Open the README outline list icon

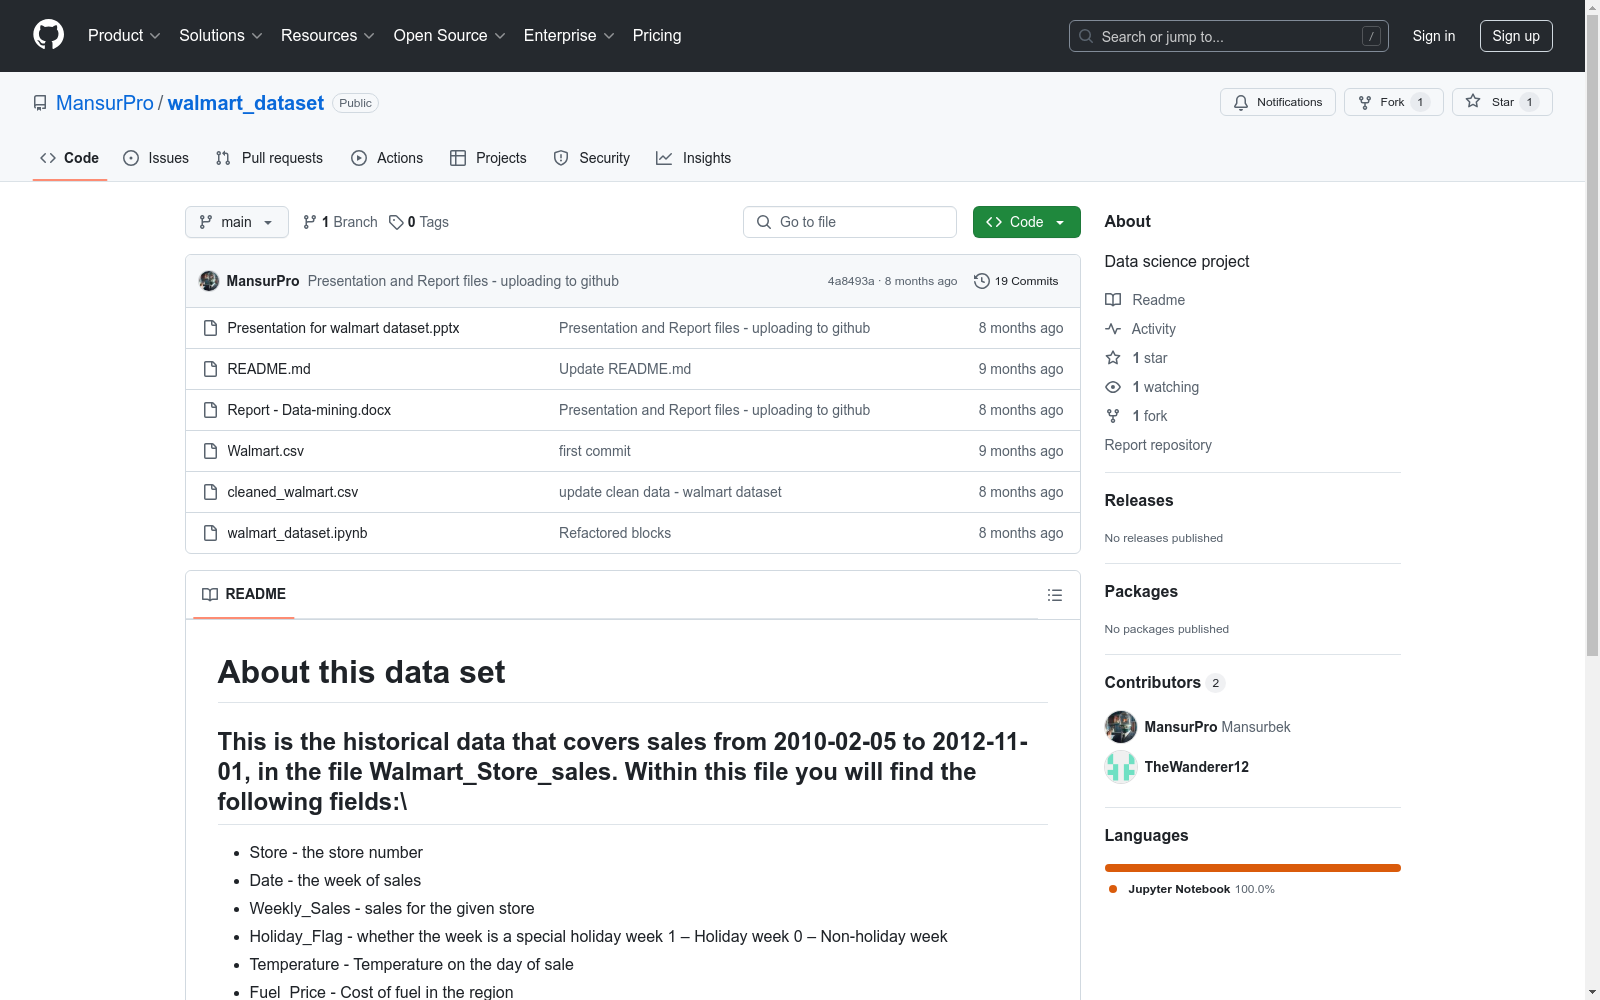pyautogui.click(x=1054, y=595)
